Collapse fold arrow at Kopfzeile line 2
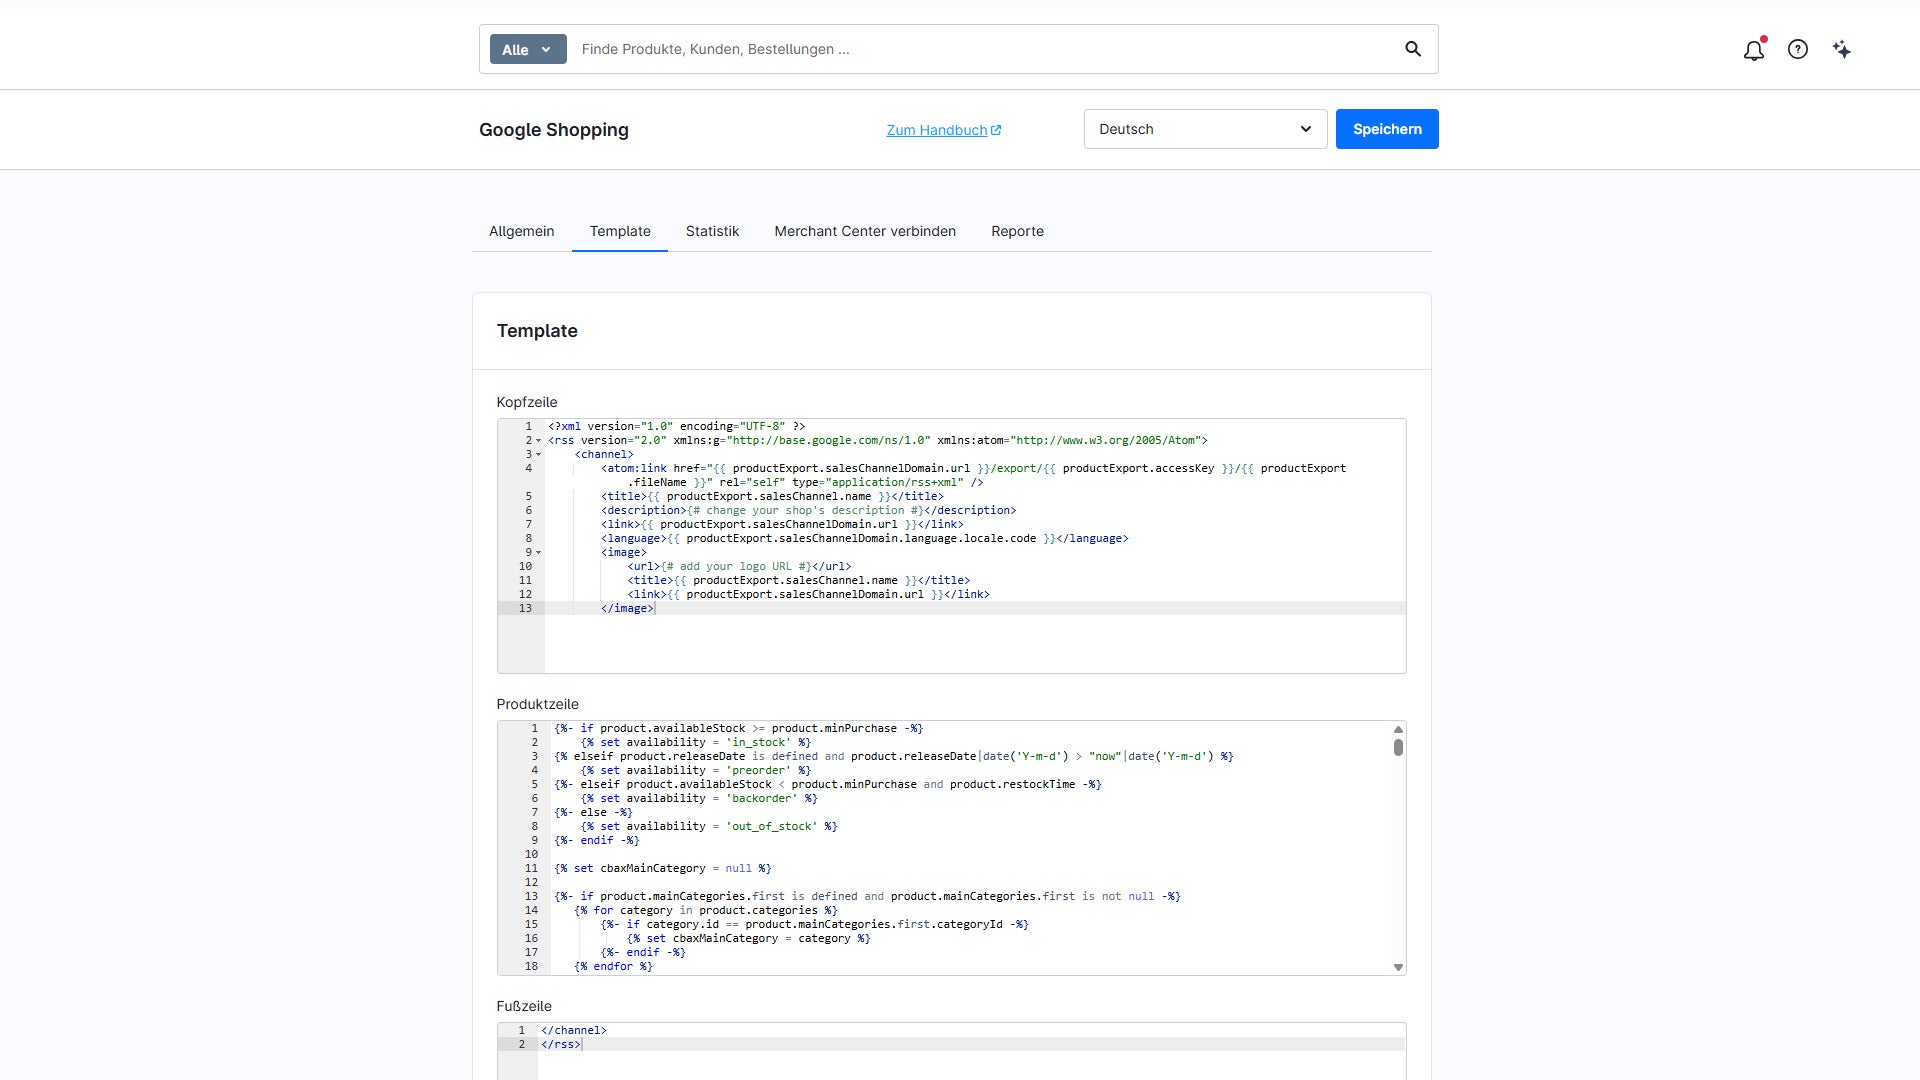Viewport: 1920px width, 1080px height. [x=539, y=441]
